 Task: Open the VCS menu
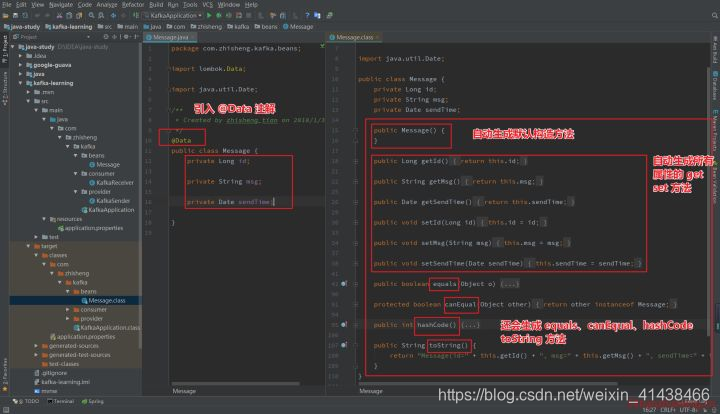[x=208, y=5]
